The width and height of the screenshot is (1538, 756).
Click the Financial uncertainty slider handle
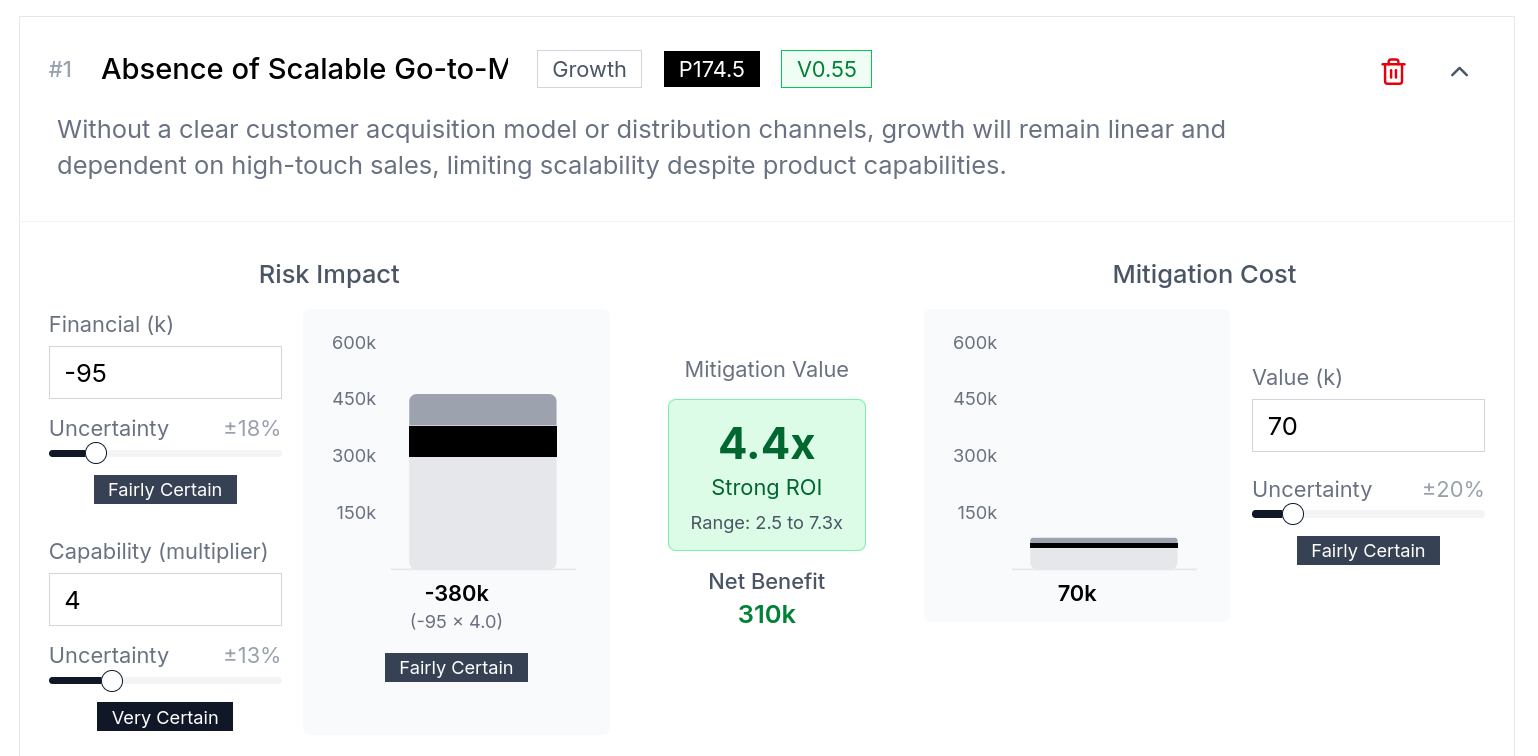click(x=96, y=453)
